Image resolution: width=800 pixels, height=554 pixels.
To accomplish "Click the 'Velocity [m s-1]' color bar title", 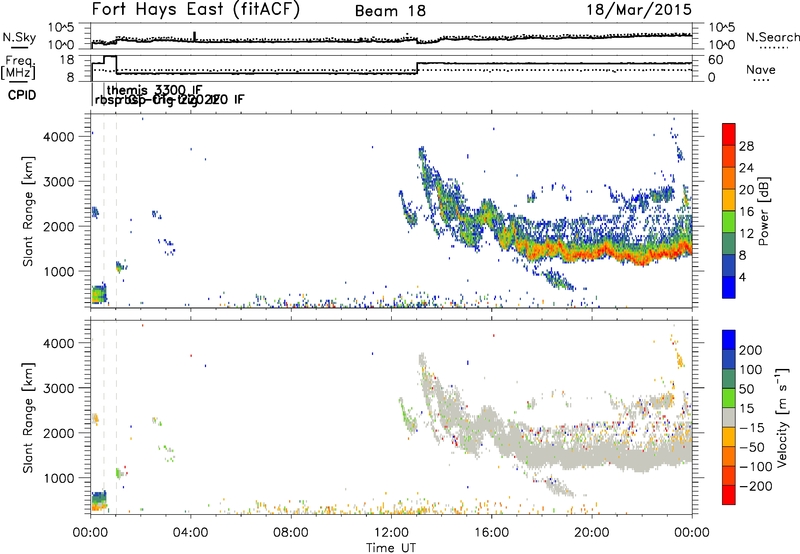I will pyautogui.click(x=782, y=418).
